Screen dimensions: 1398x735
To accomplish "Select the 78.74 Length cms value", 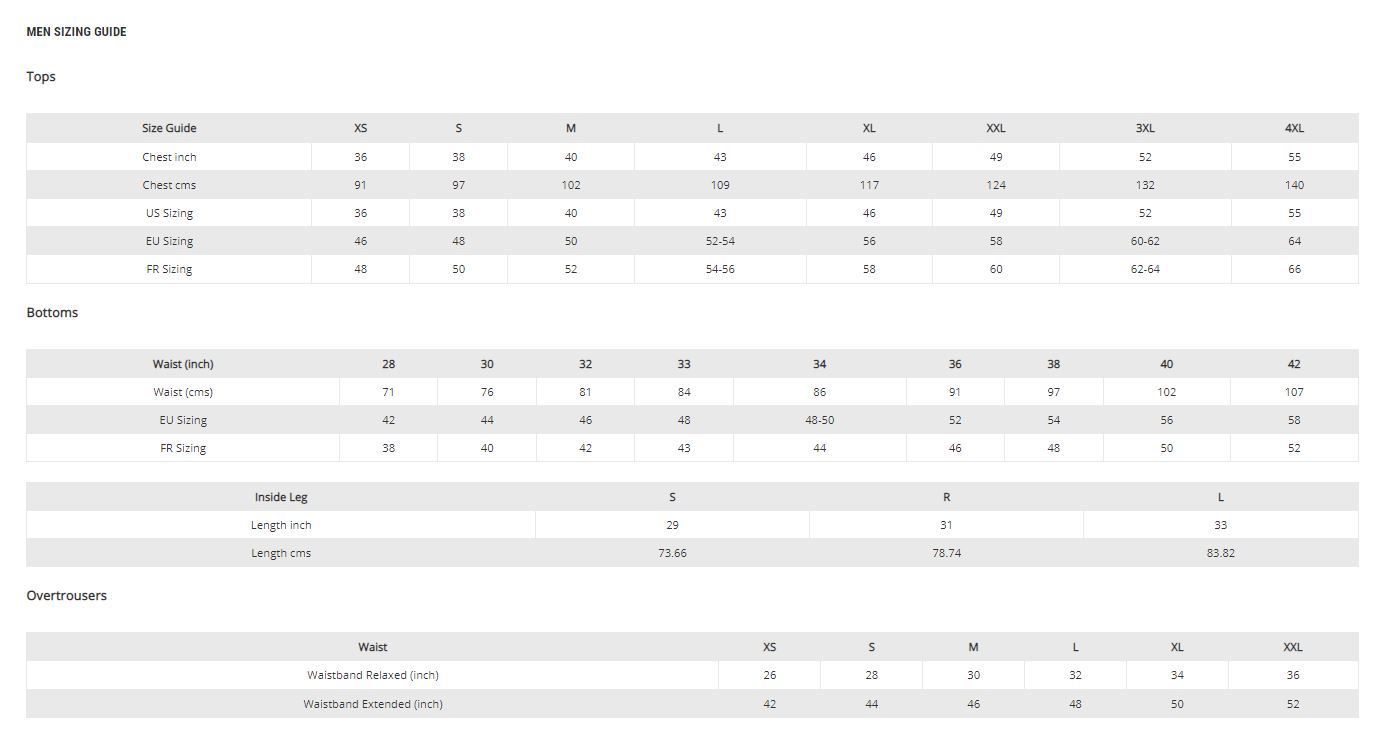I will tap(946, 553).
